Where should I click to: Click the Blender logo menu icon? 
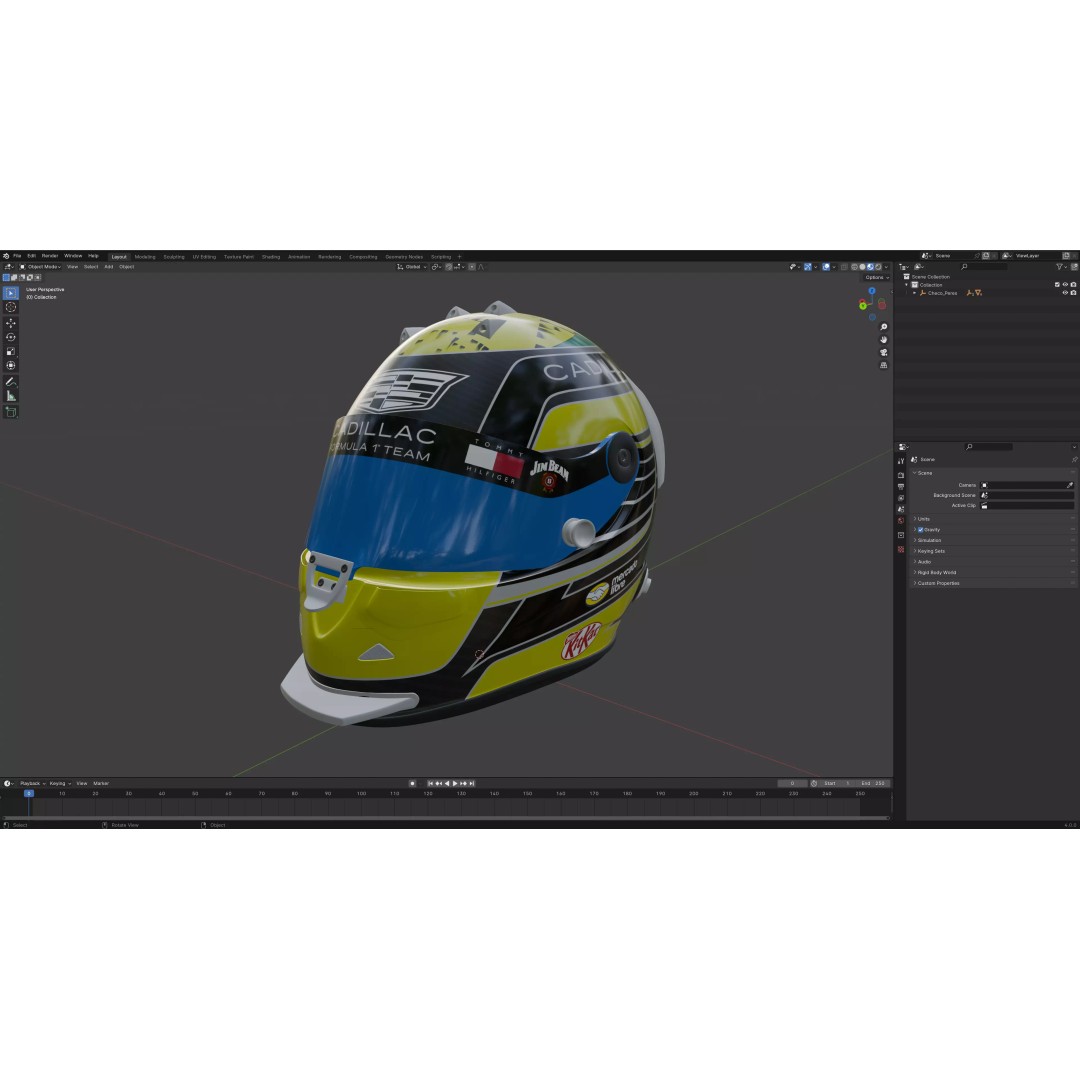click(6, 256)
